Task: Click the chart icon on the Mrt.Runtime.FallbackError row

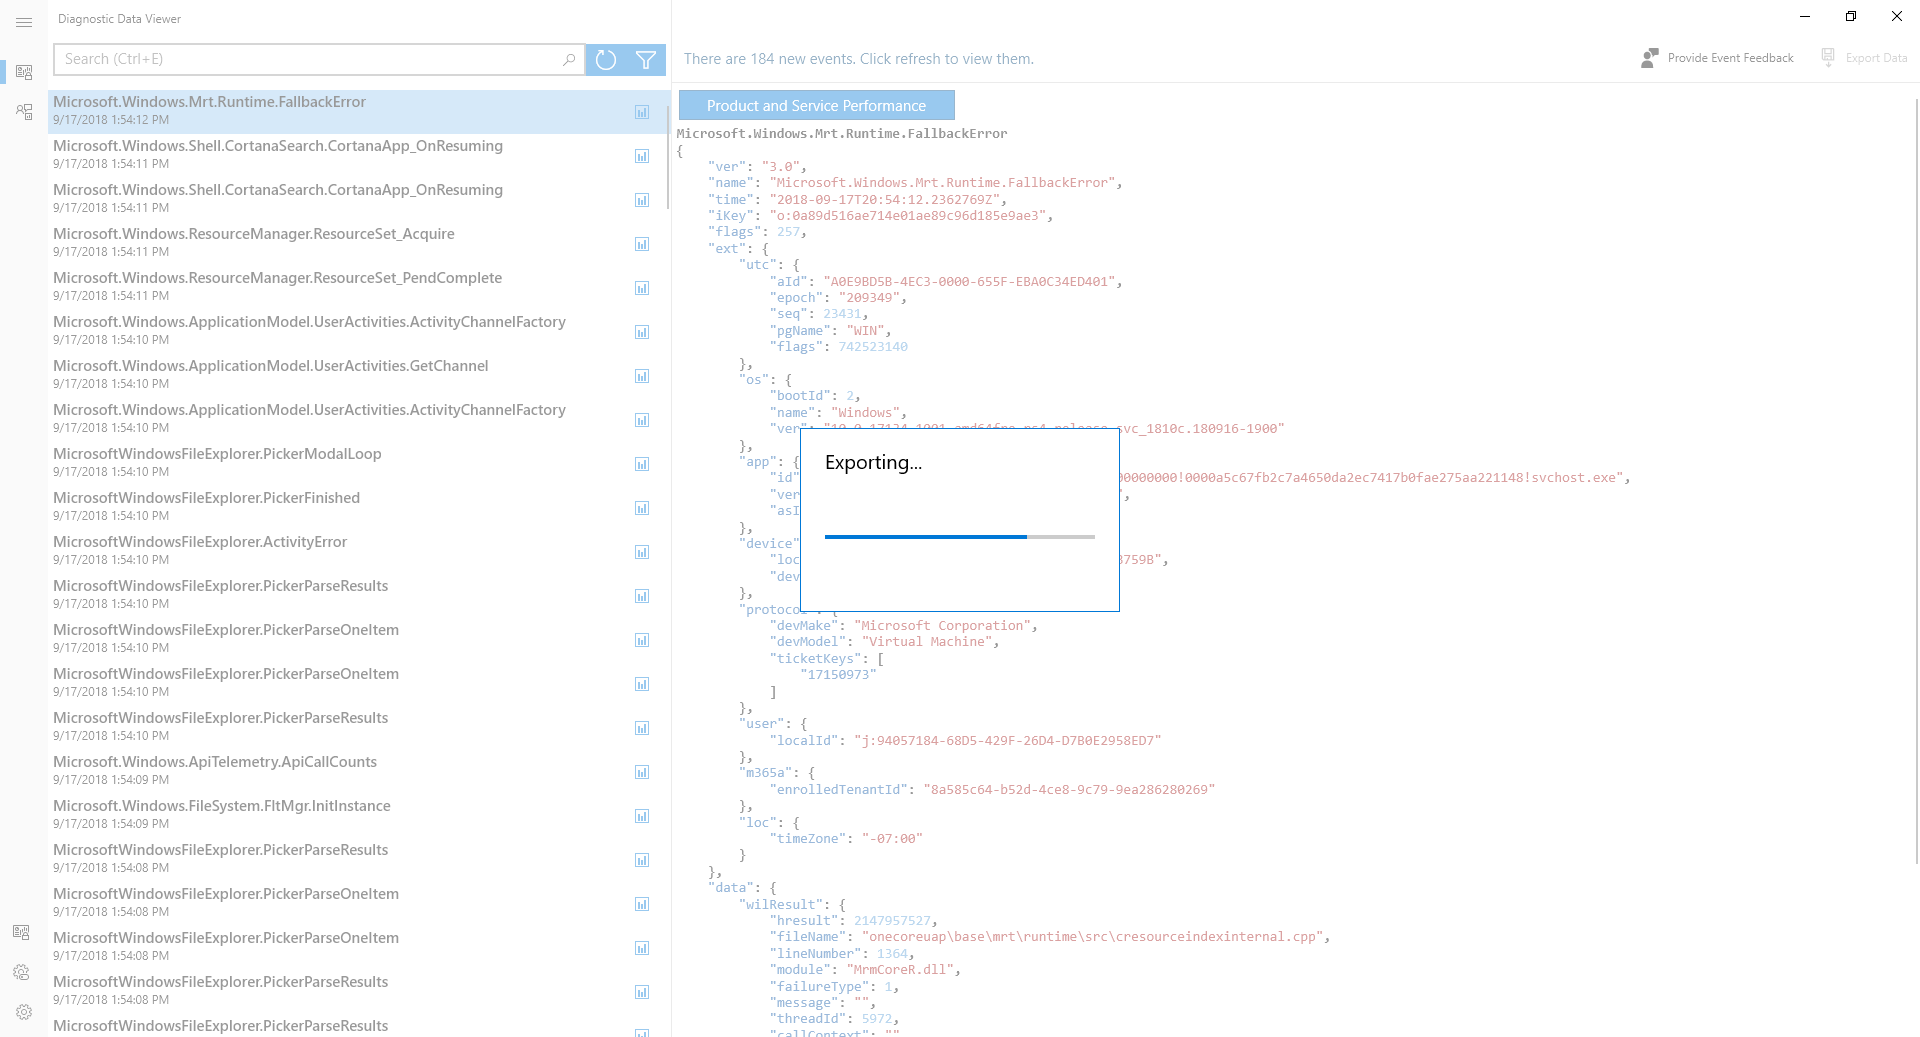Action: pos(642,112)
